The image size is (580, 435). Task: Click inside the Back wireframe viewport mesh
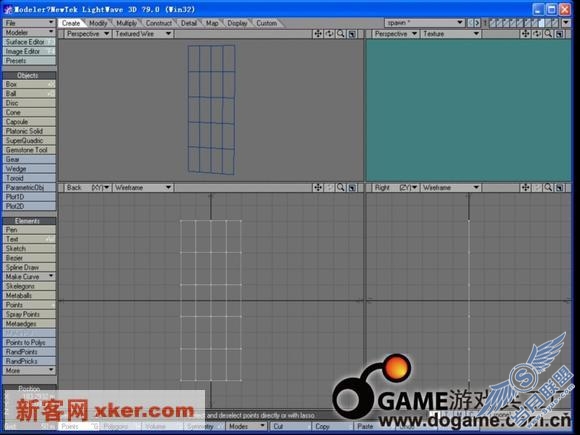pos(211,300)
